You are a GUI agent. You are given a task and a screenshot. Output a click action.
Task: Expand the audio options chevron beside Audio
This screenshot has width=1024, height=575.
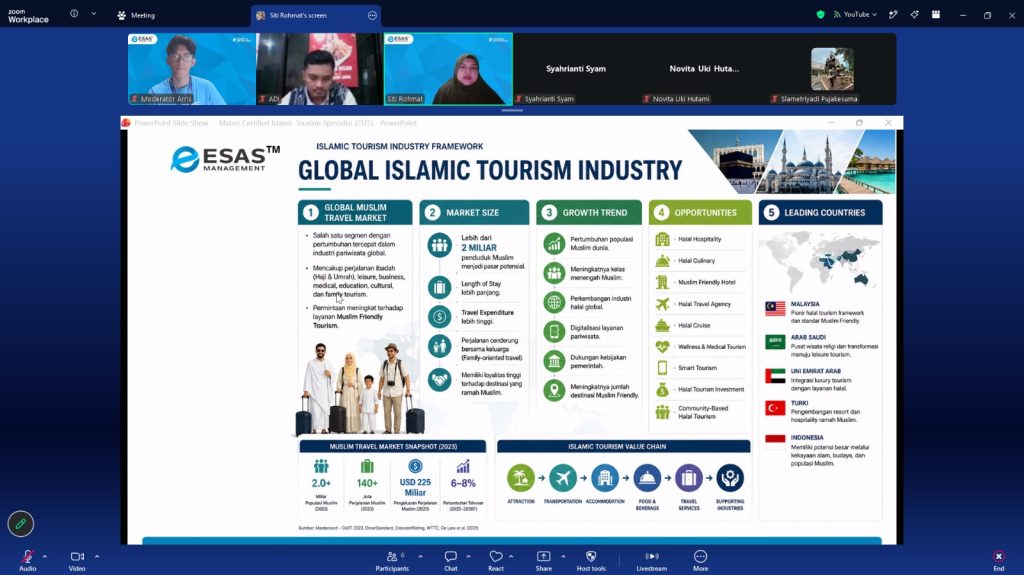[44, 557]
